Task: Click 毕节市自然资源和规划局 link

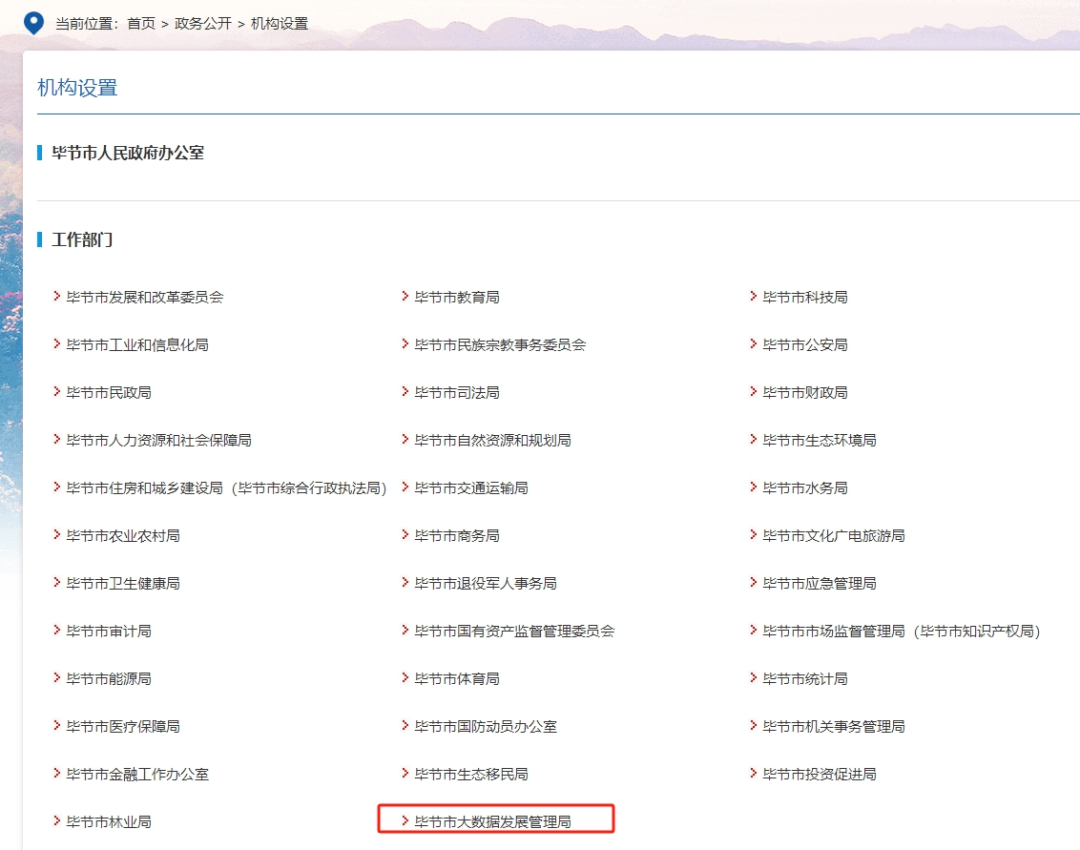Action: (493, 440)
